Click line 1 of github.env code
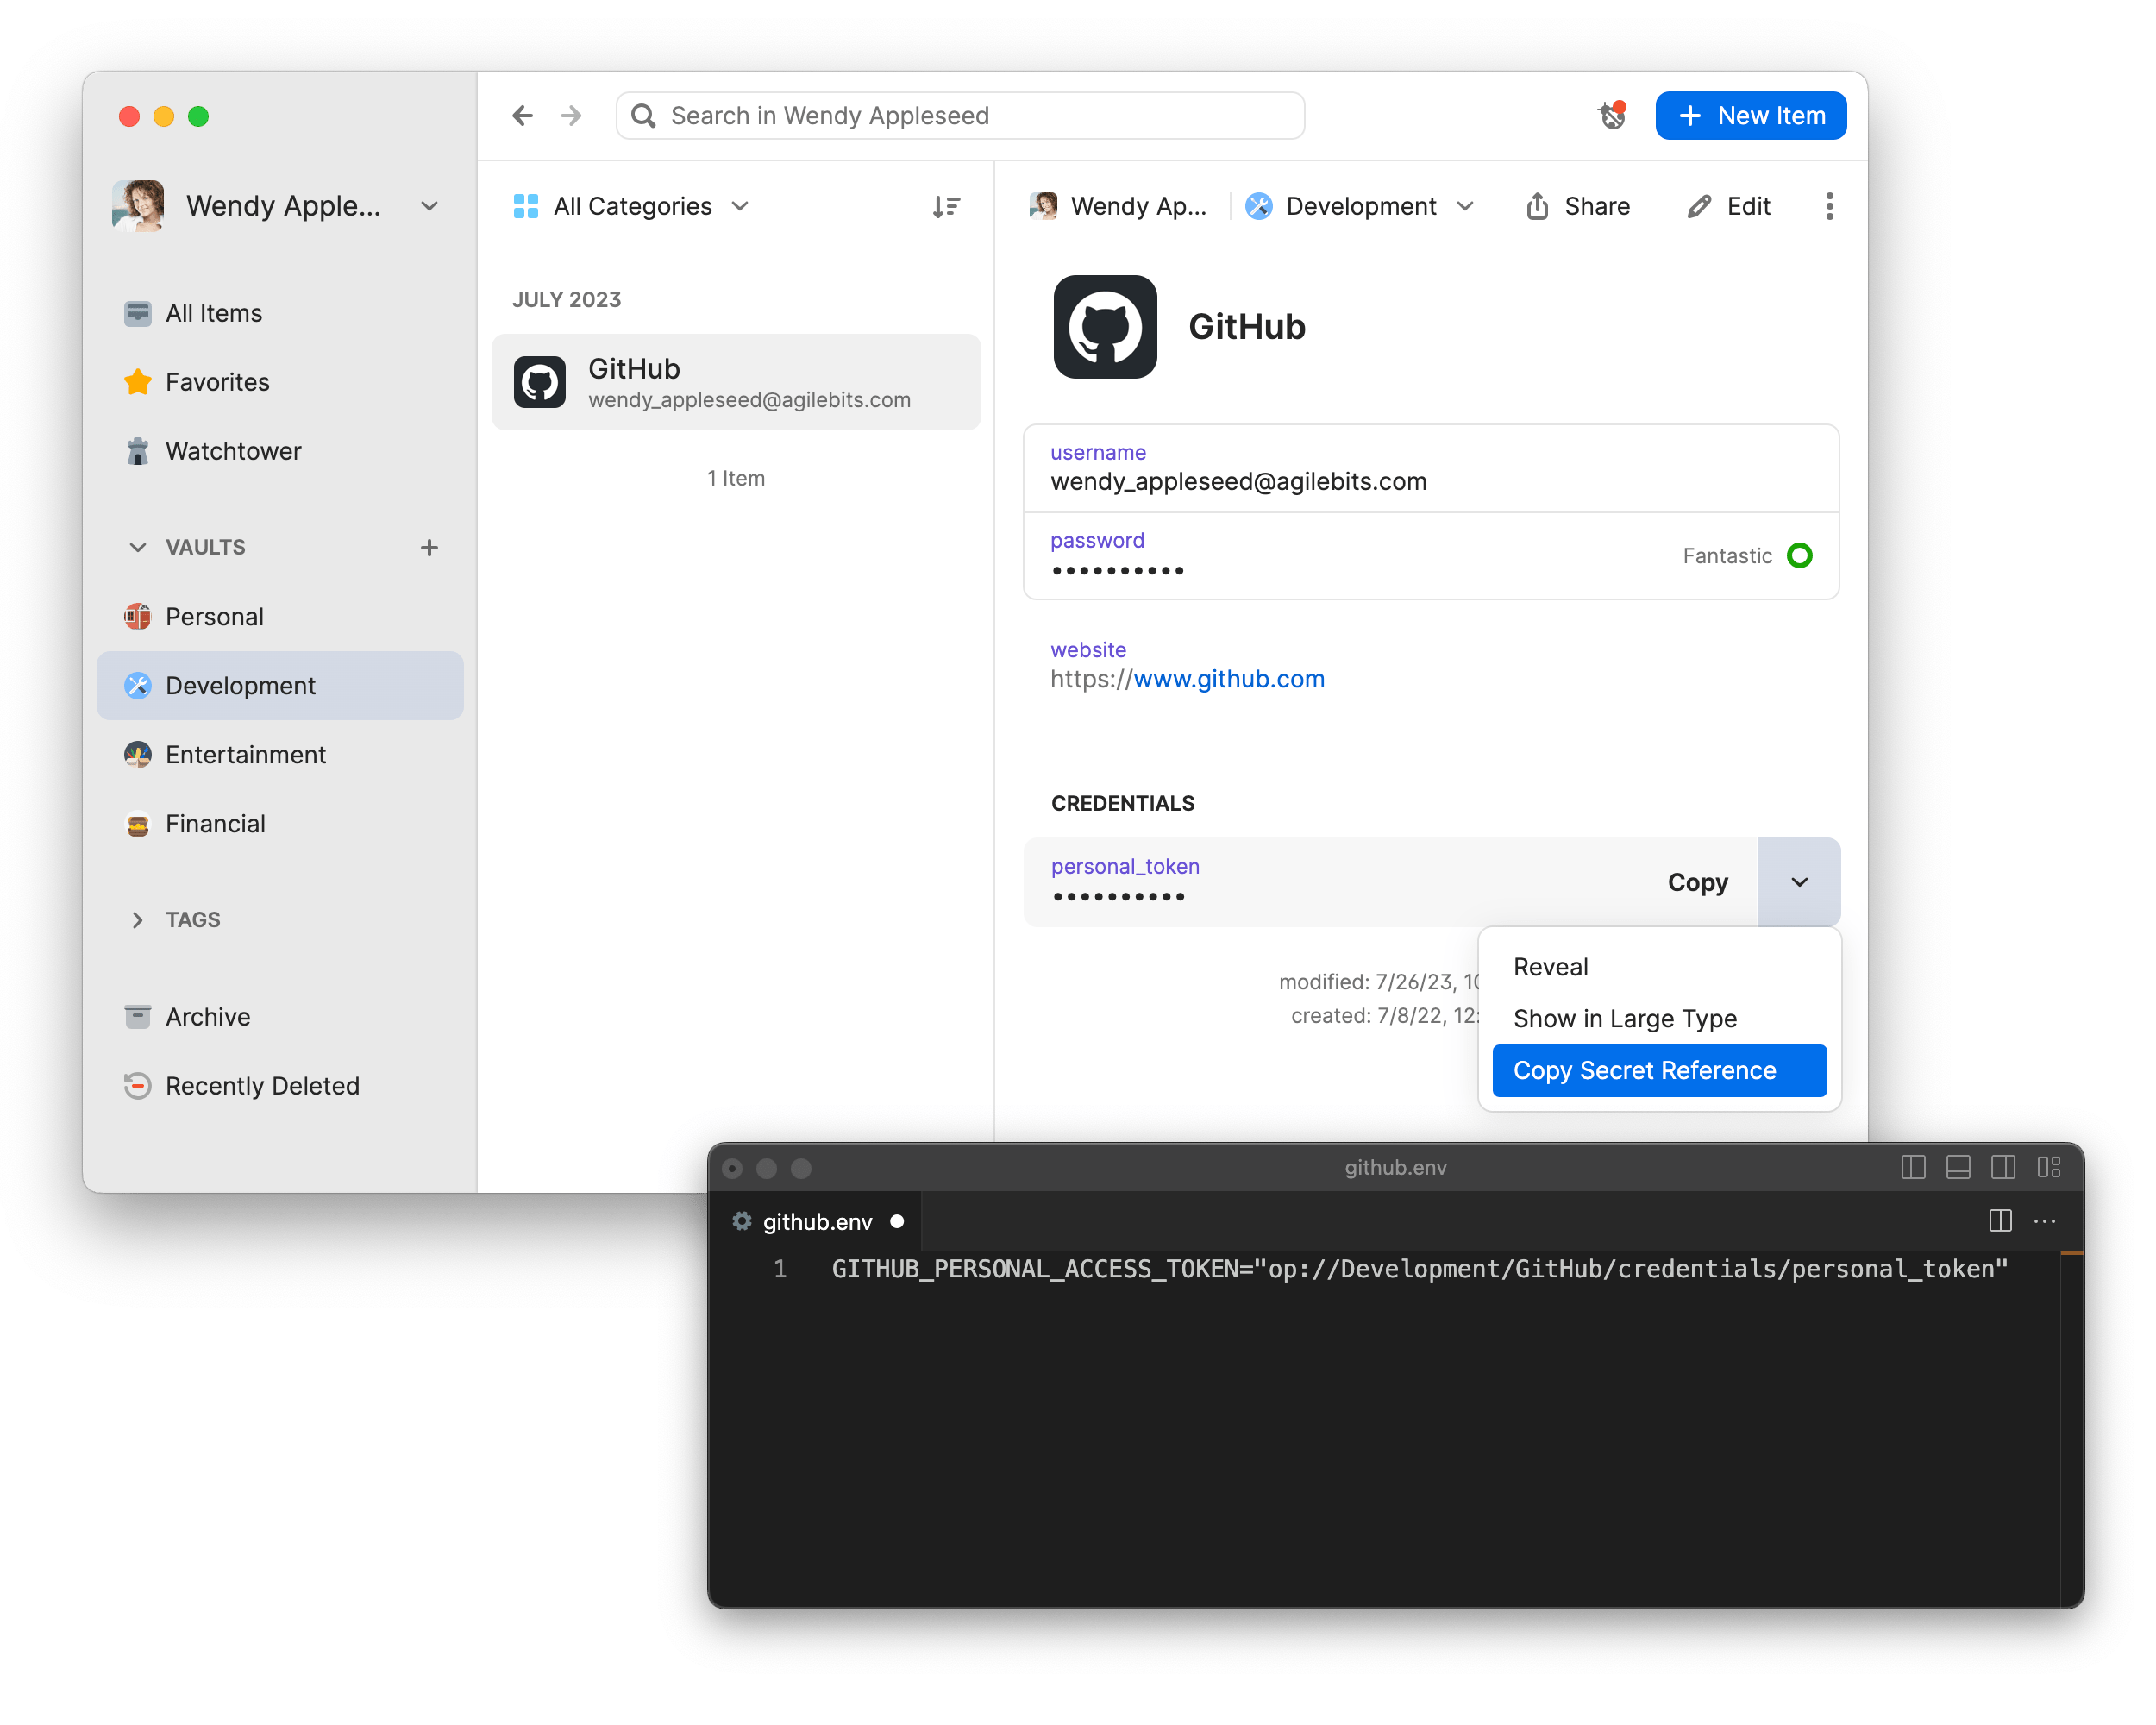This screenshot has height=1725, width=2156. point(1419,1269)
